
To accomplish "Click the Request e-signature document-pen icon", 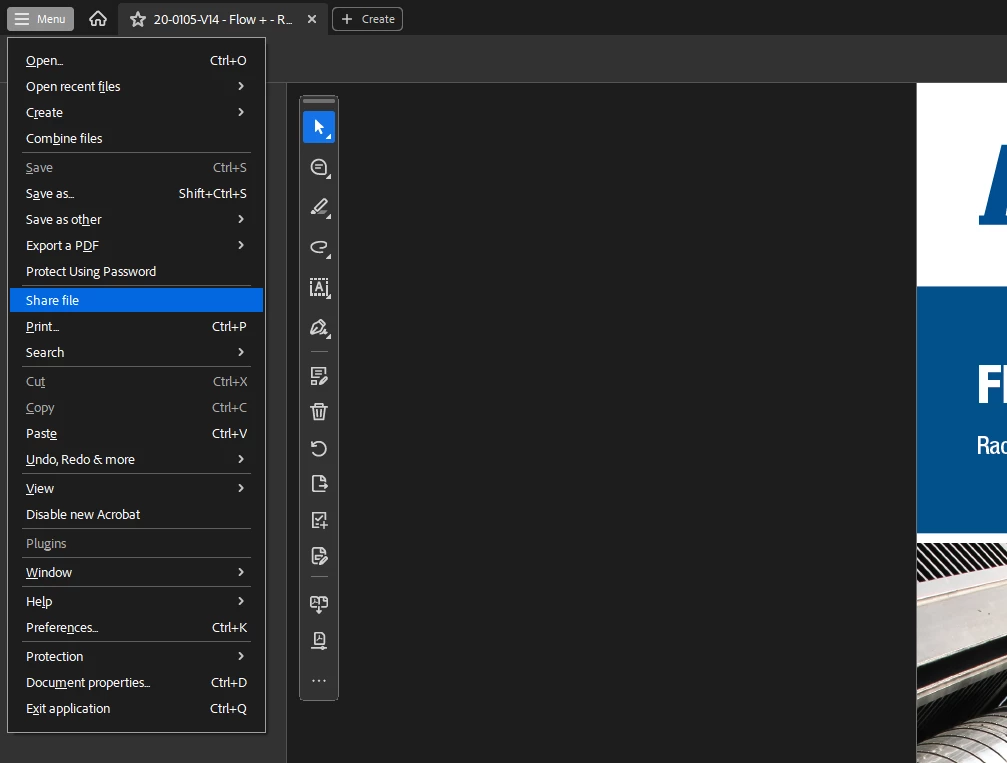I will (x=319, y=556).
